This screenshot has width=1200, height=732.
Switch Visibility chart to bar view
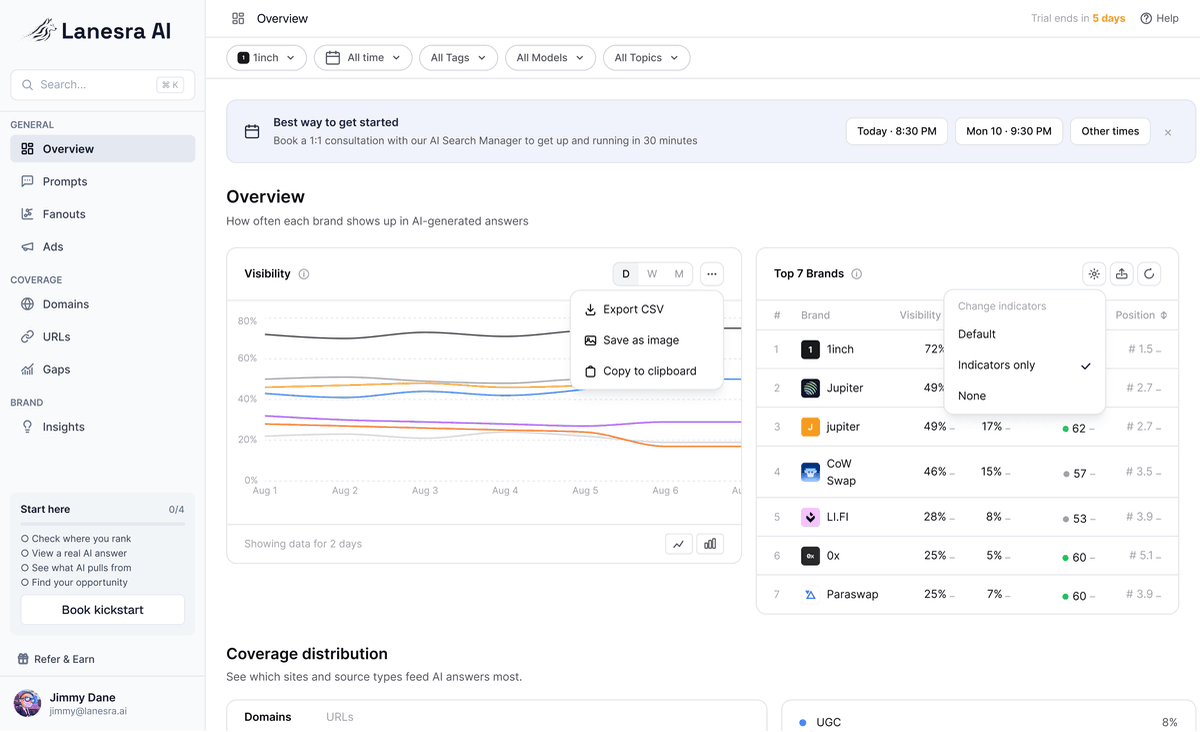710,544
